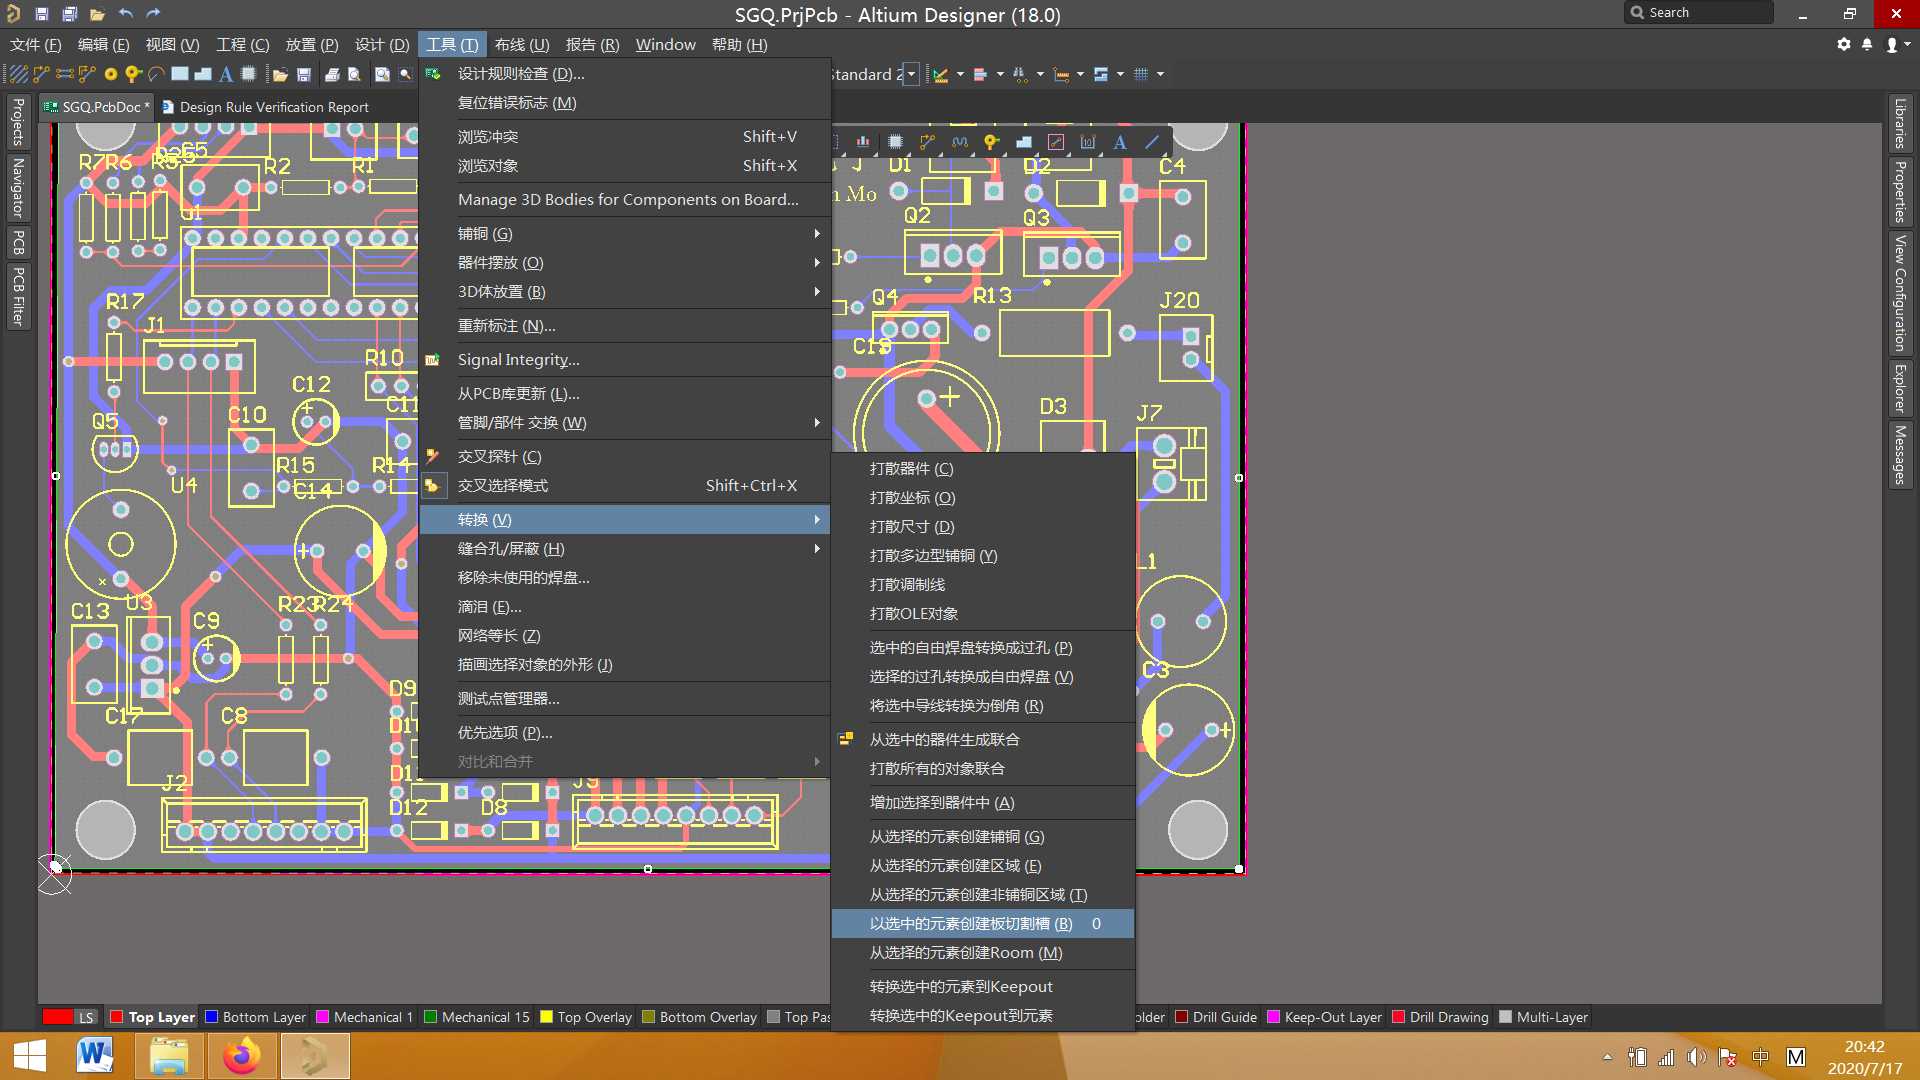Open settings via the gear icon

click(x=1844, y=44)
